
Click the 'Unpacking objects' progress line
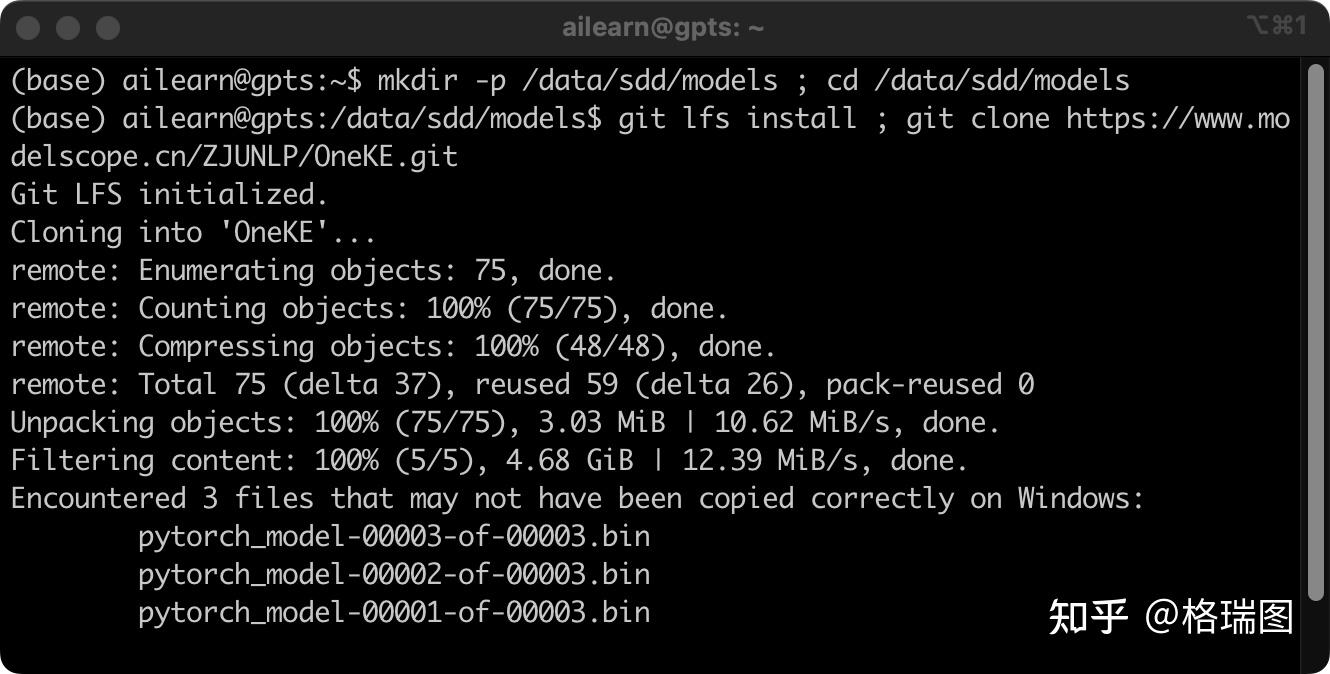click(505, 423)
